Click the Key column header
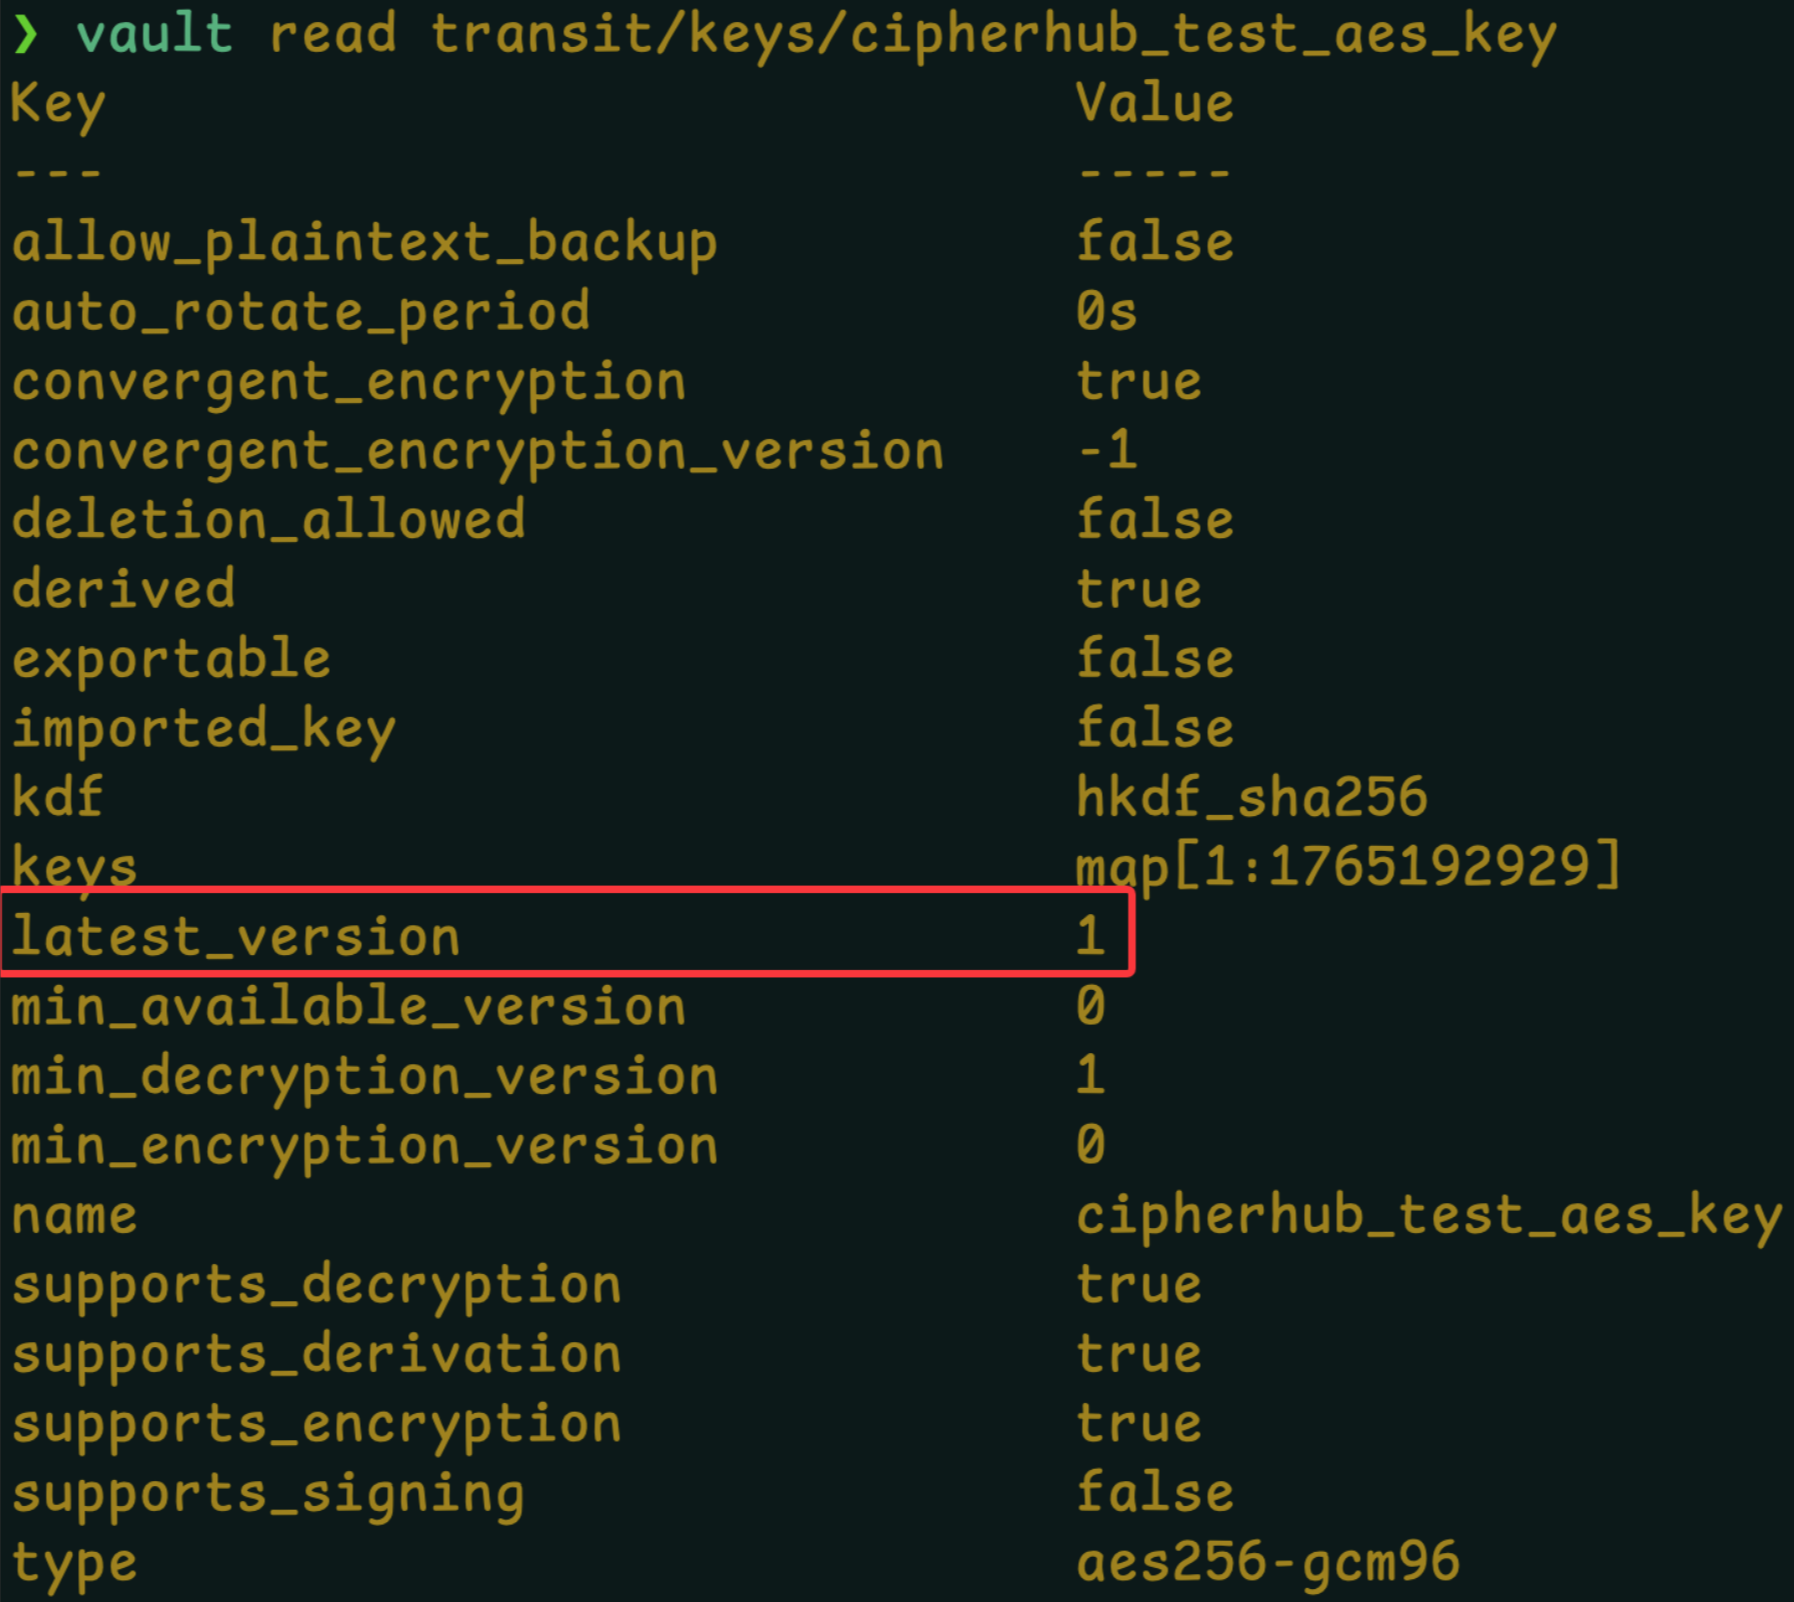The width and height of the screenshot is (1794, 1602). [x=57, y=105]
